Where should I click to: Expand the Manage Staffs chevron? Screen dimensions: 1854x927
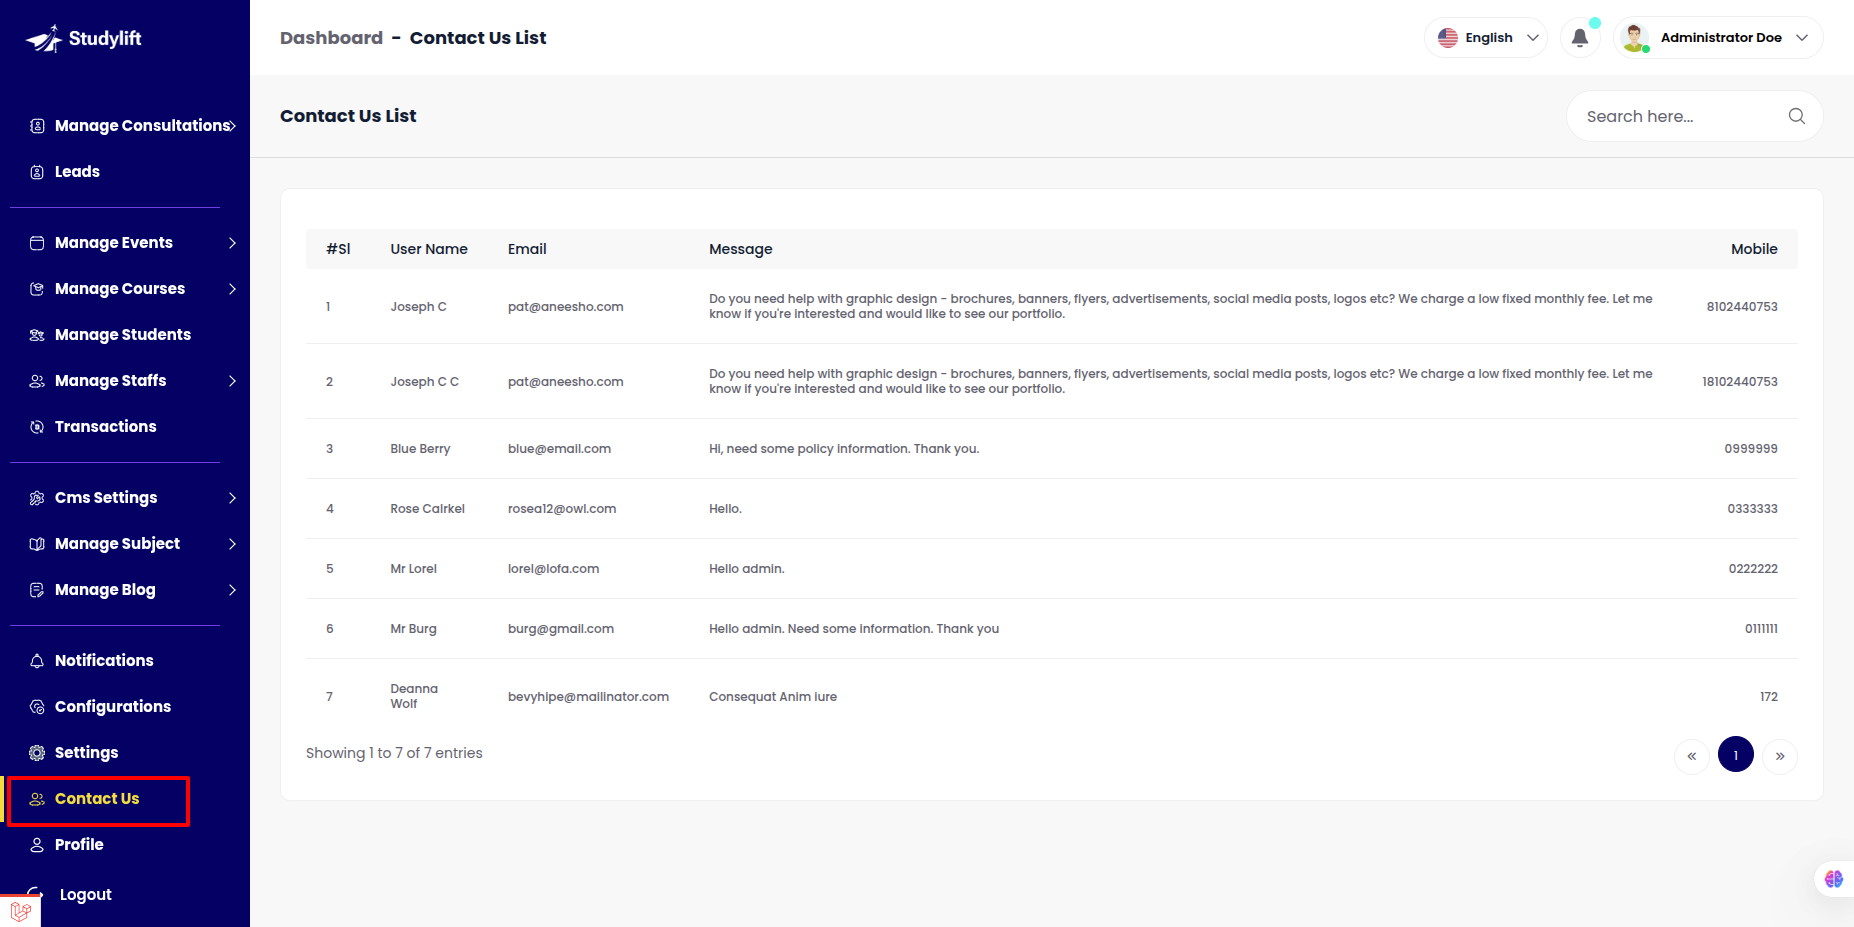(232, 381)
